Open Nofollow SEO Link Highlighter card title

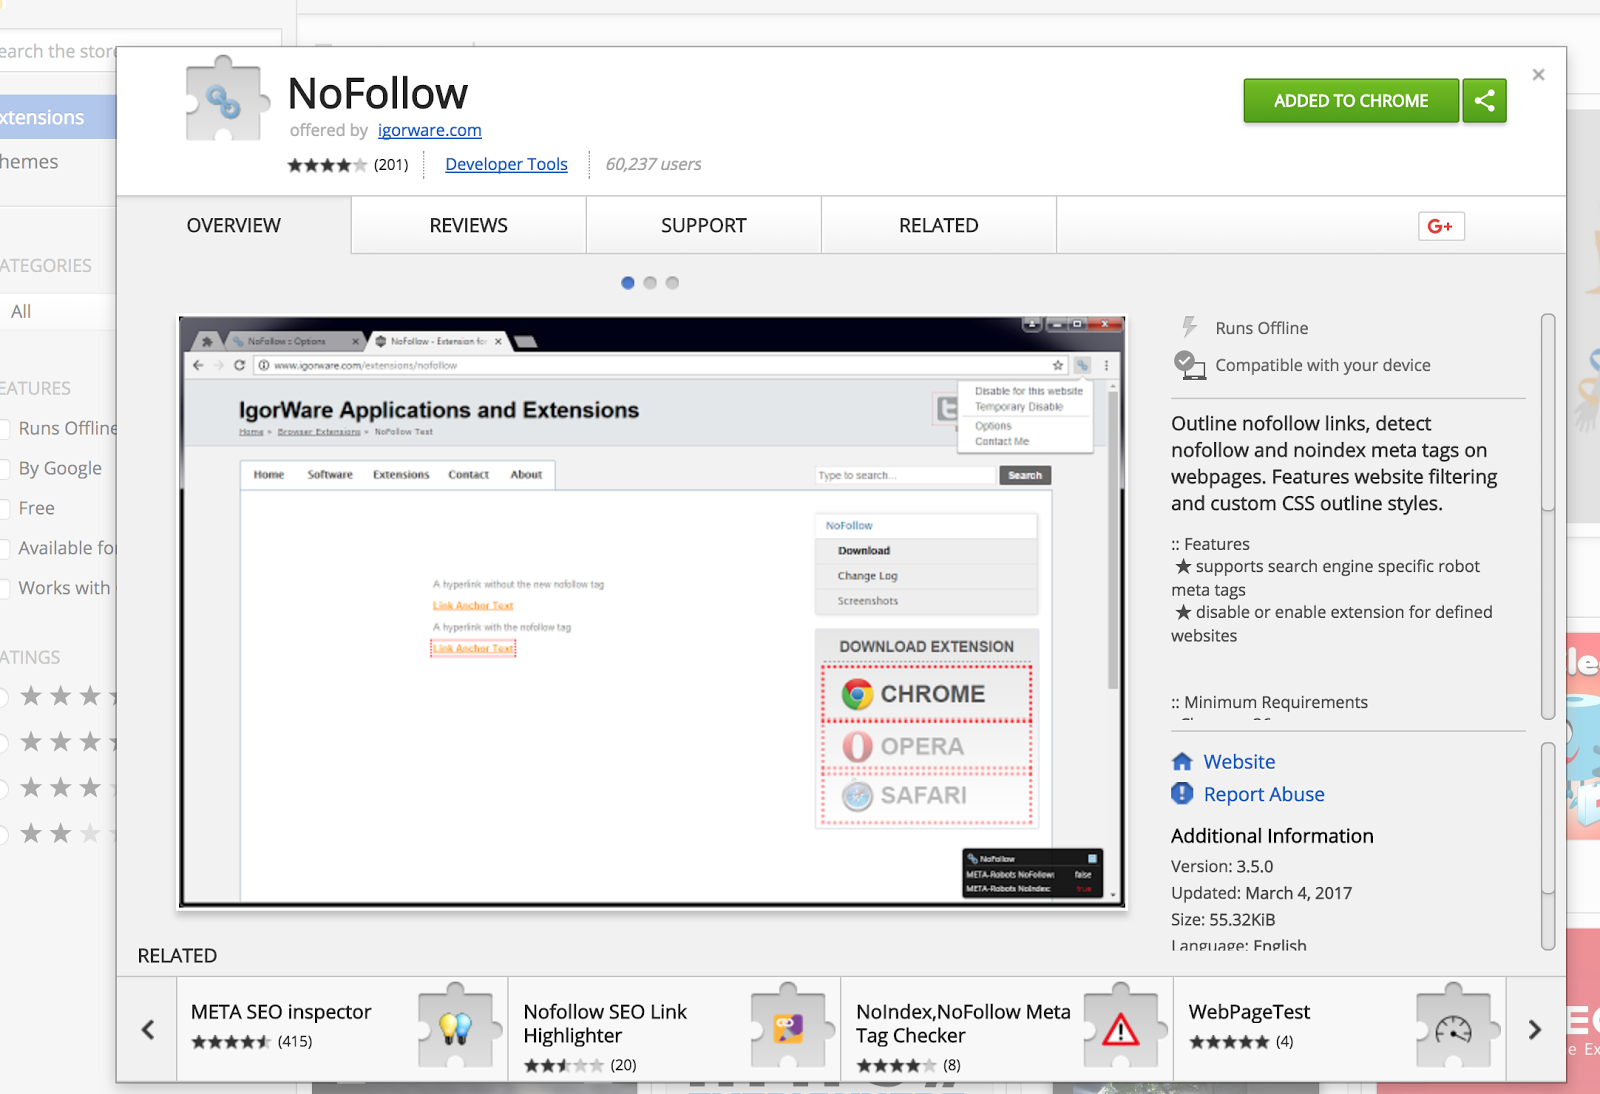tap(605, 1024)
